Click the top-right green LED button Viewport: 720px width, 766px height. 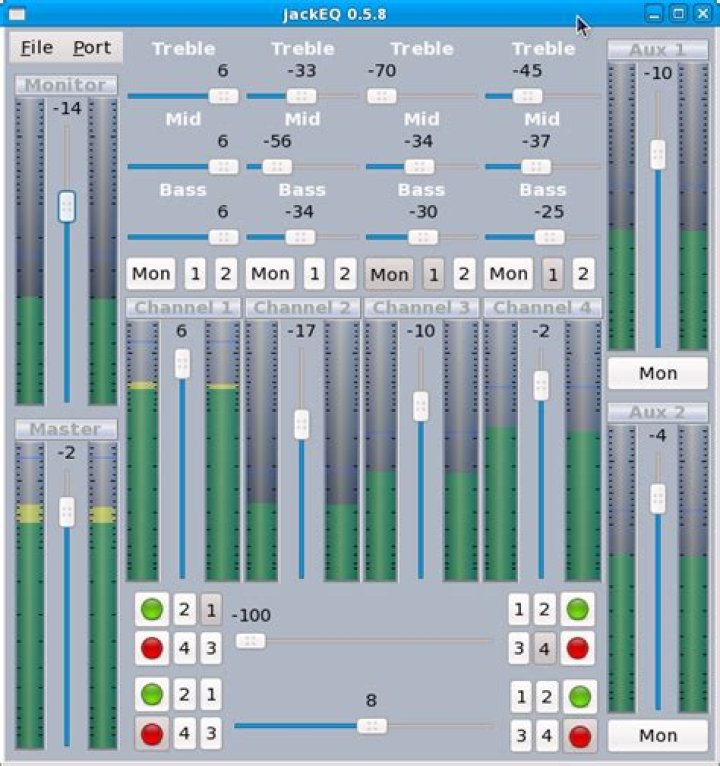click(x=577, y=609)
